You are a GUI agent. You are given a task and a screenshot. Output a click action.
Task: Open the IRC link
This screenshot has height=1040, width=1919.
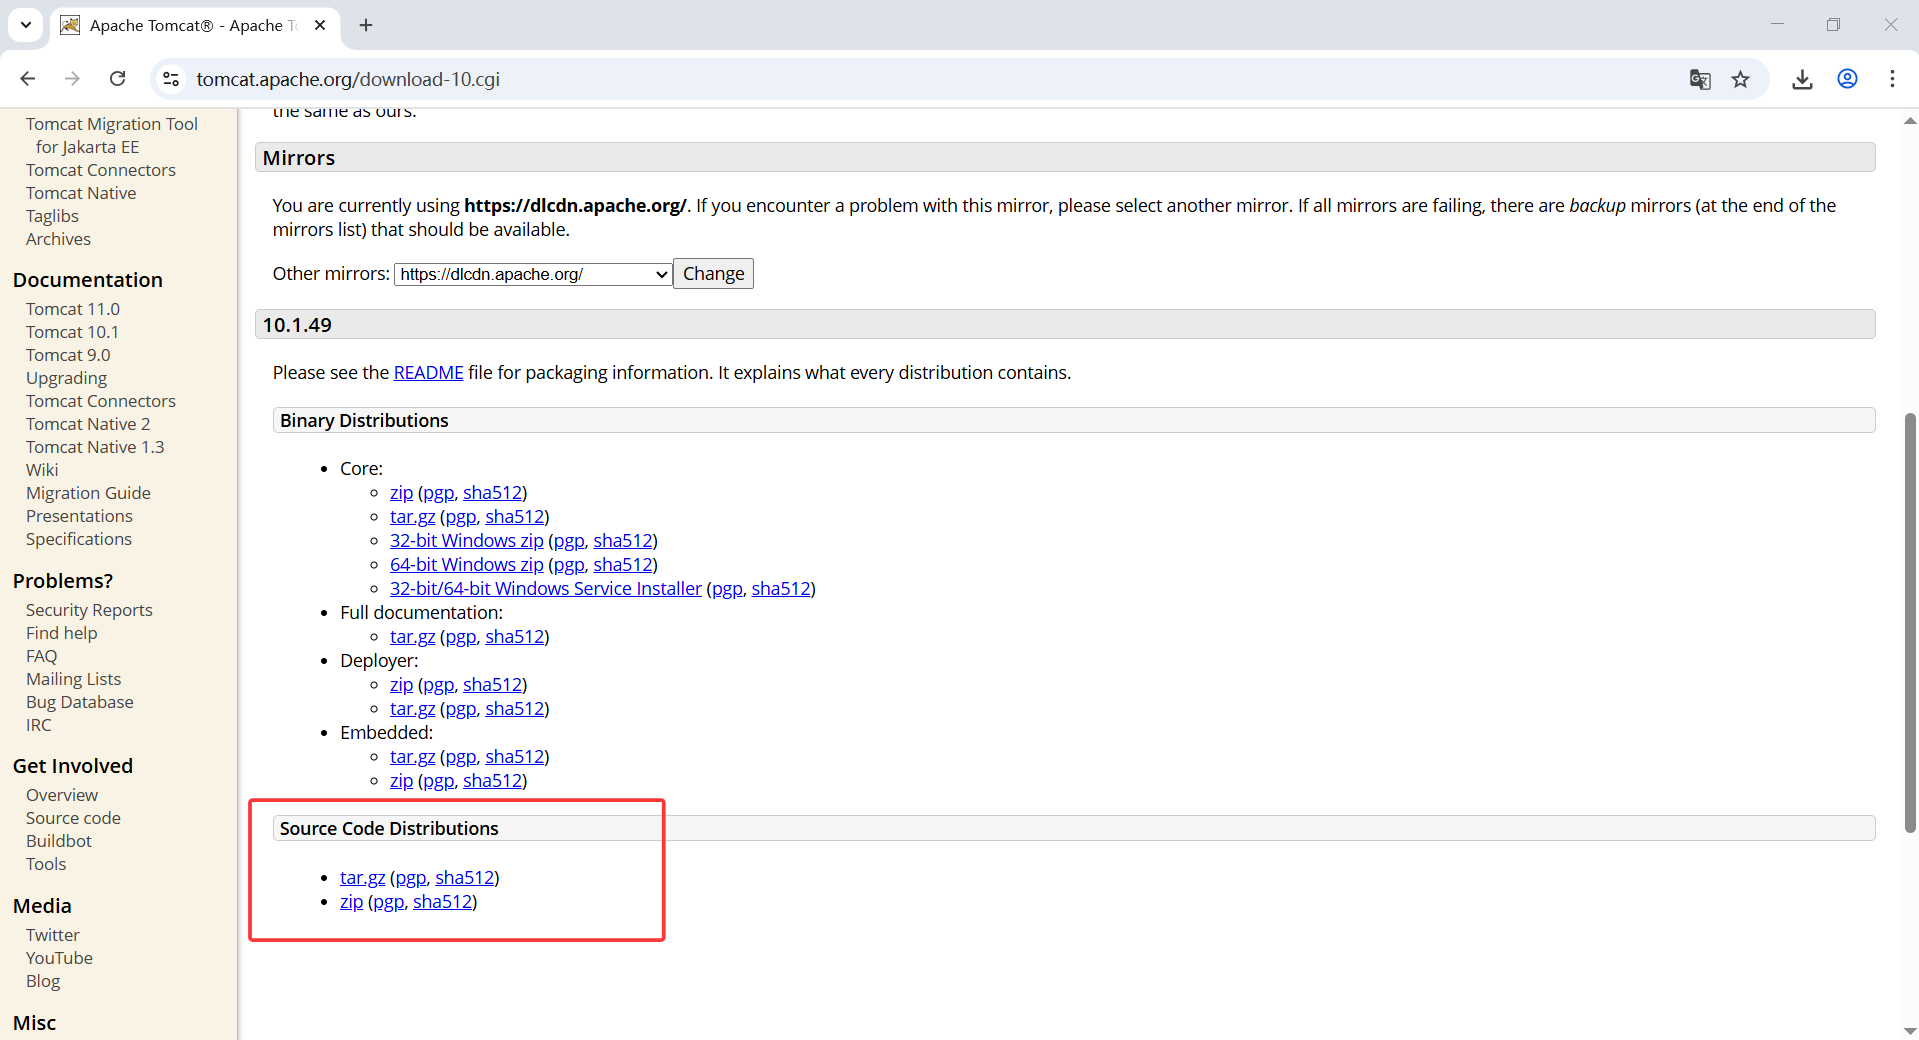(x=39, y=725)
